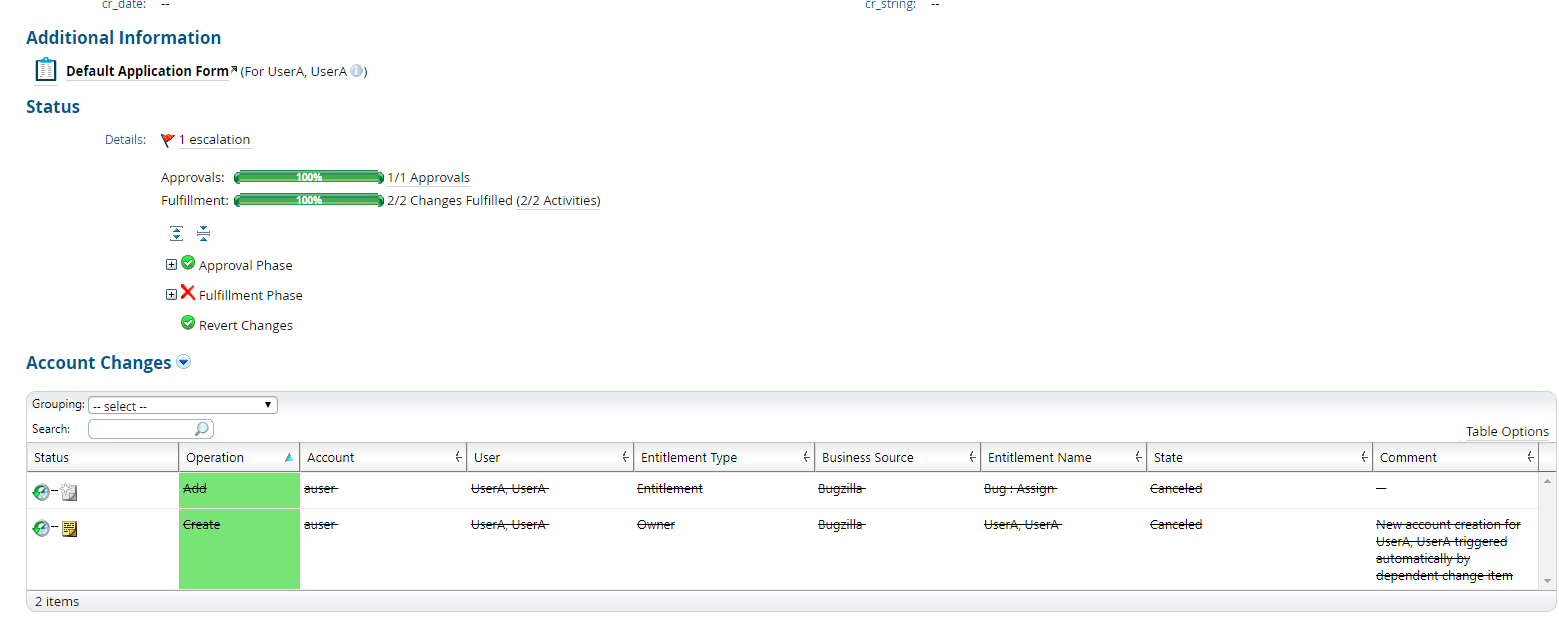1559x617 pixels.
Task: Click the green checkmark beside Revert Changes
Action: pyautogui.click(x=187, y=323)
